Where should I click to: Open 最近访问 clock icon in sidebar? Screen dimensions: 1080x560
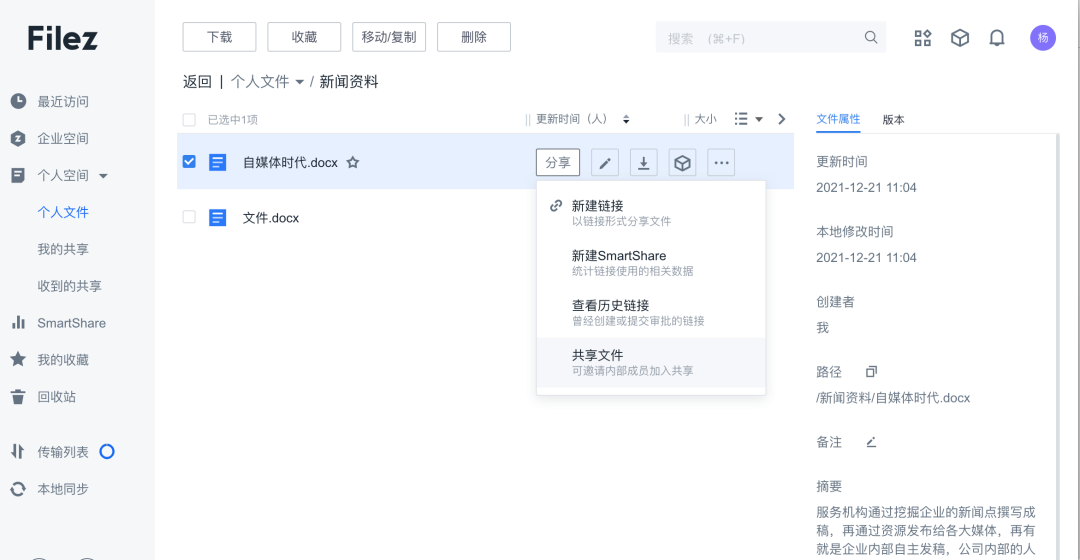[x=19, y=101]
